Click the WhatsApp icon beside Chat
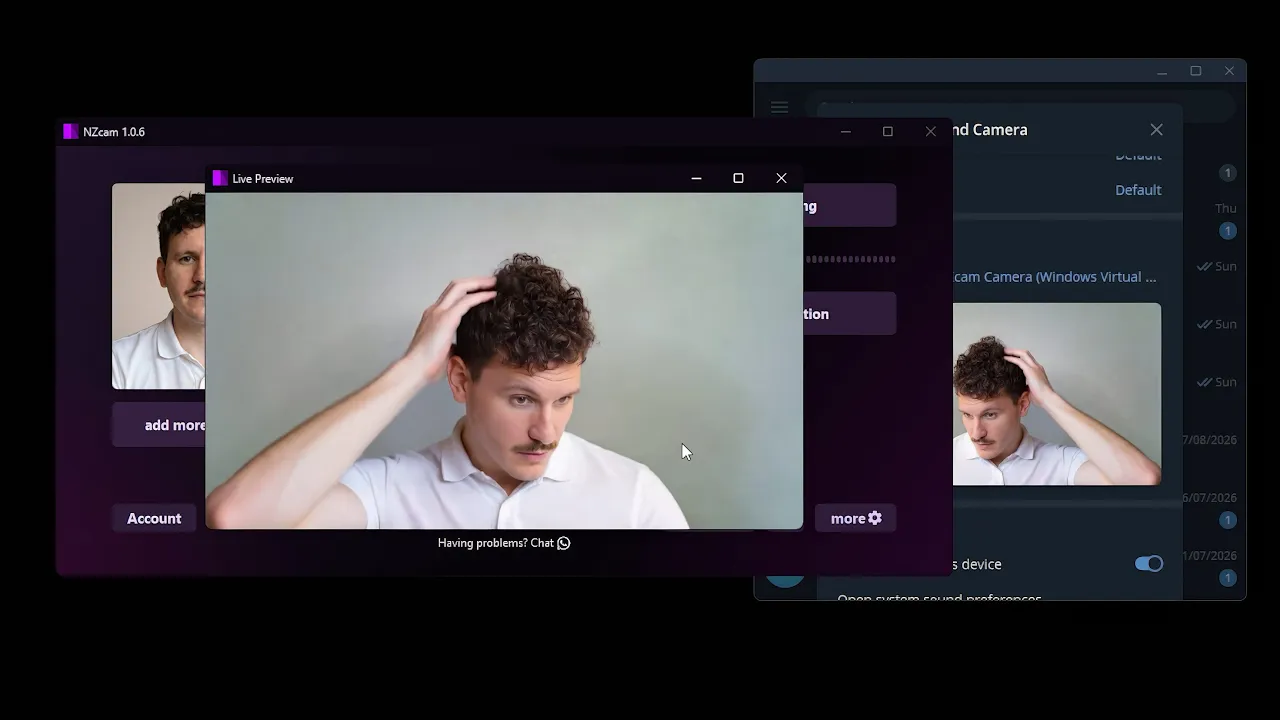 (x=564, y=543)
